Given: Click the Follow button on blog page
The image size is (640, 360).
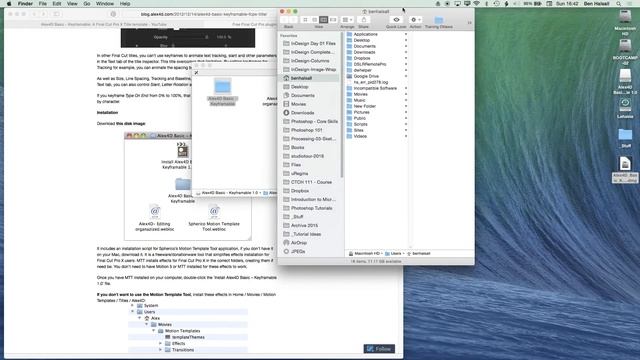Looking at the screenshot, I should (379, 349).
